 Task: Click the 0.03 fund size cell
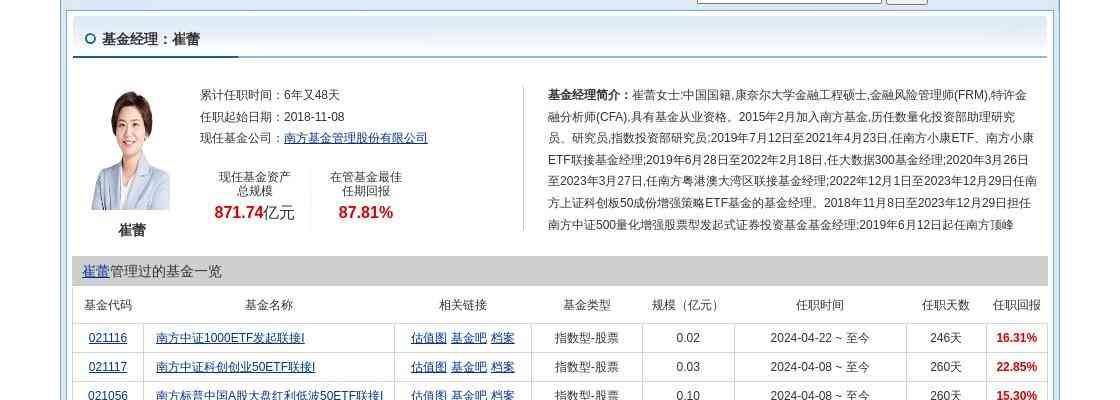pos(688,367)
